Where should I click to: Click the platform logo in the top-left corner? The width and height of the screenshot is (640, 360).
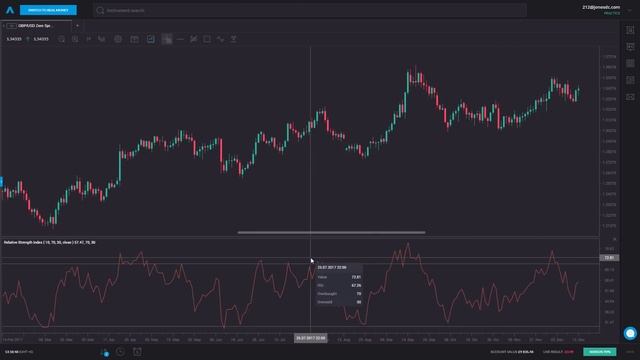(x=10, y=10)
